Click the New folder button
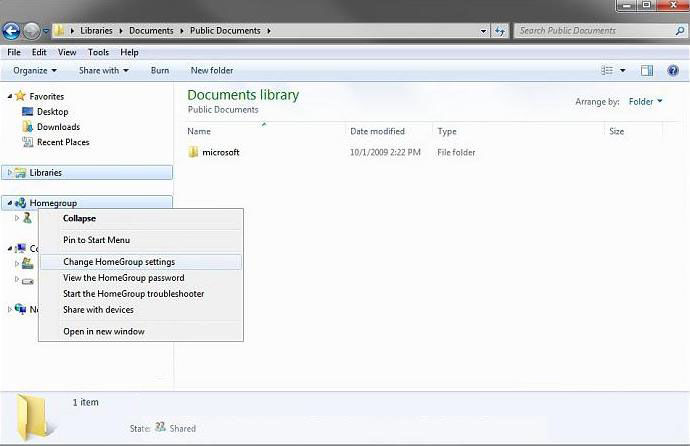The width and height of the screenshot is (690, 446). pyautogui.click(x=212, y=70)
